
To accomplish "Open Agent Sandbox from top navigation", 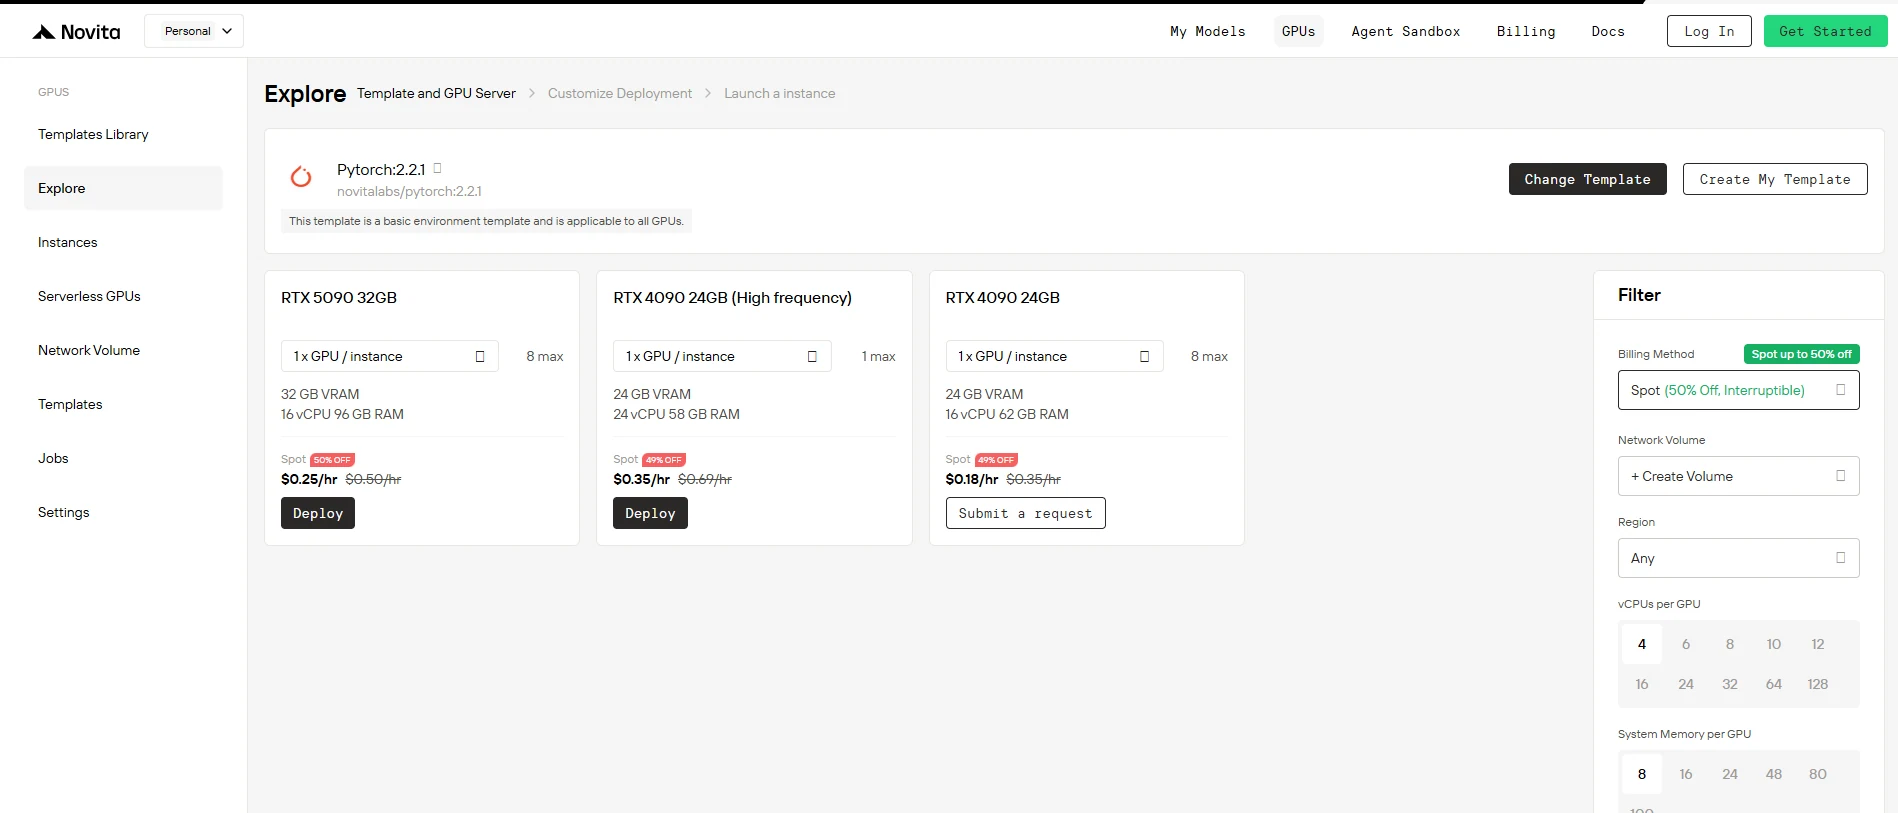I will pos(1405,31).
